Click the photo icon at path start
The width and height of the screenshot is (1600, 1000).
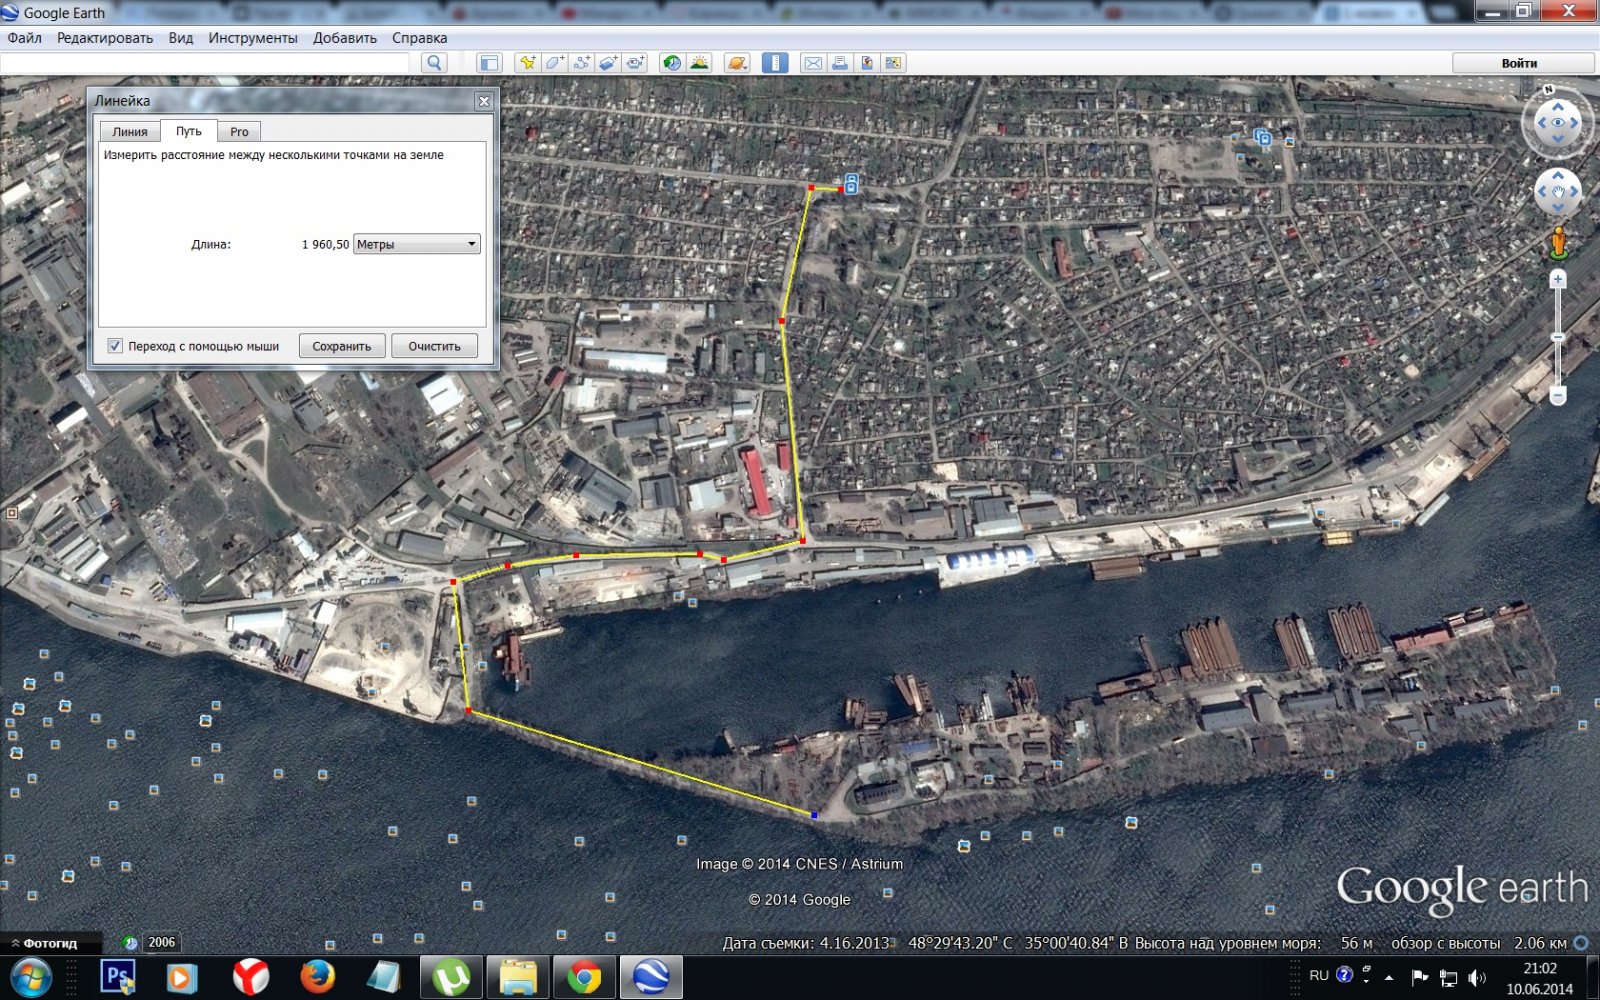[x=851, y=184]
